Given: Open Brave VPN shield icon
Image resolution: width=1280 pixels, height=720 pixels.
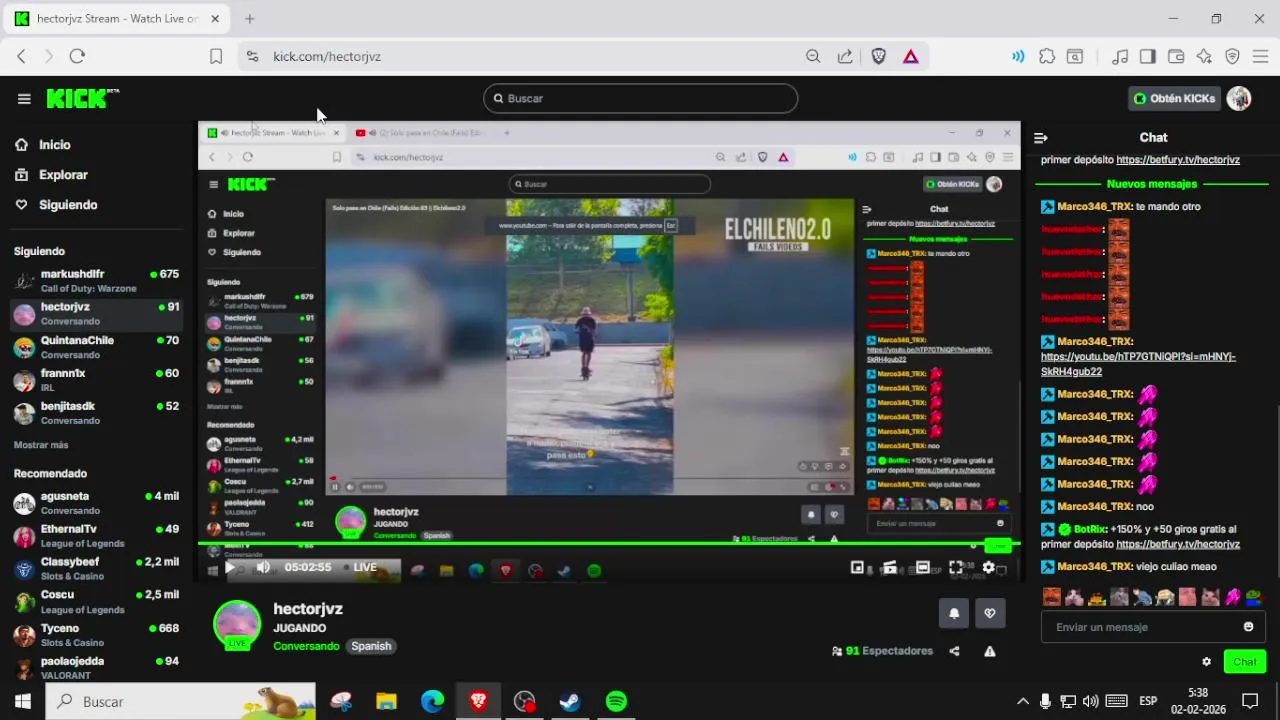Looking at the screenshot, I should [1232, 56].
